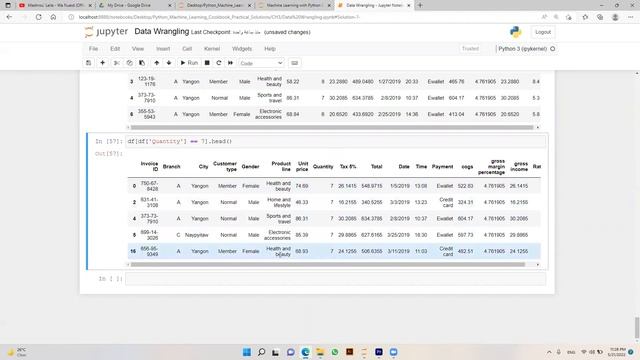The image size is (640, 360).
Task: Click the Logout button
Action: pyautogui.click(x=543, y=32)
